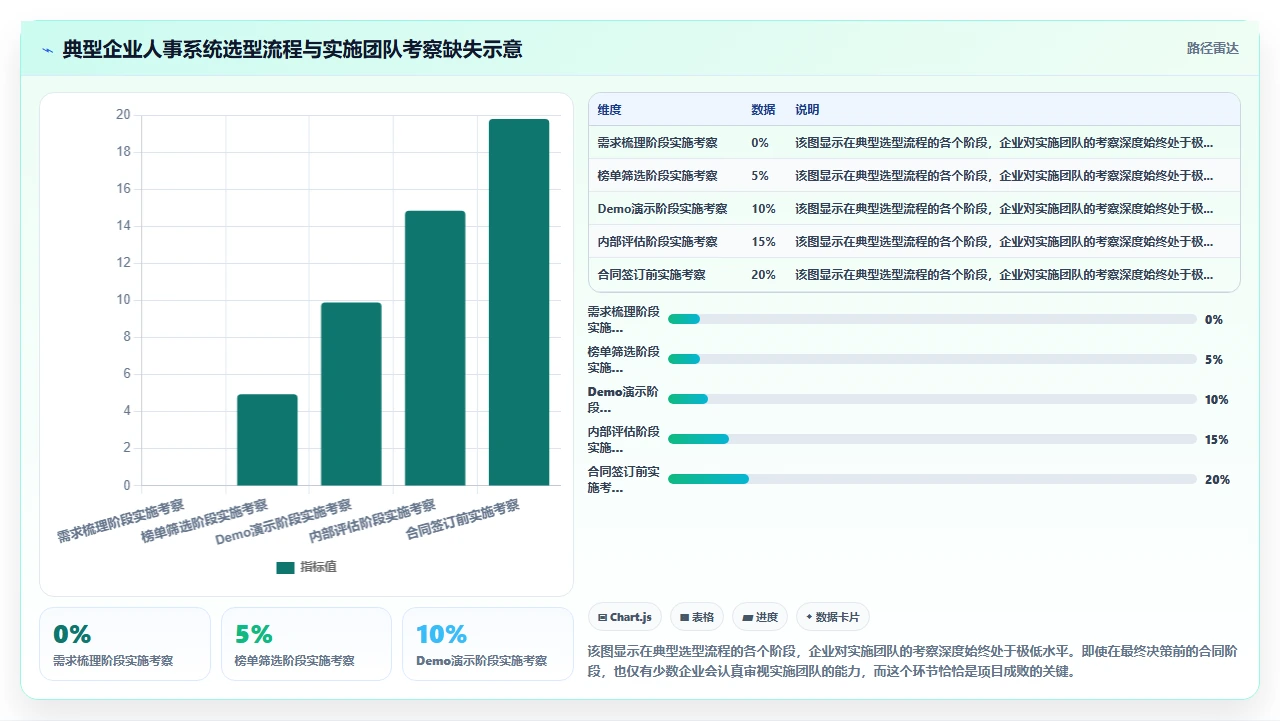The height and width of the screenshot is (721, 1280).
Task: Click the 合同签订前实施考察 bar in the chart
Action: 519,302
